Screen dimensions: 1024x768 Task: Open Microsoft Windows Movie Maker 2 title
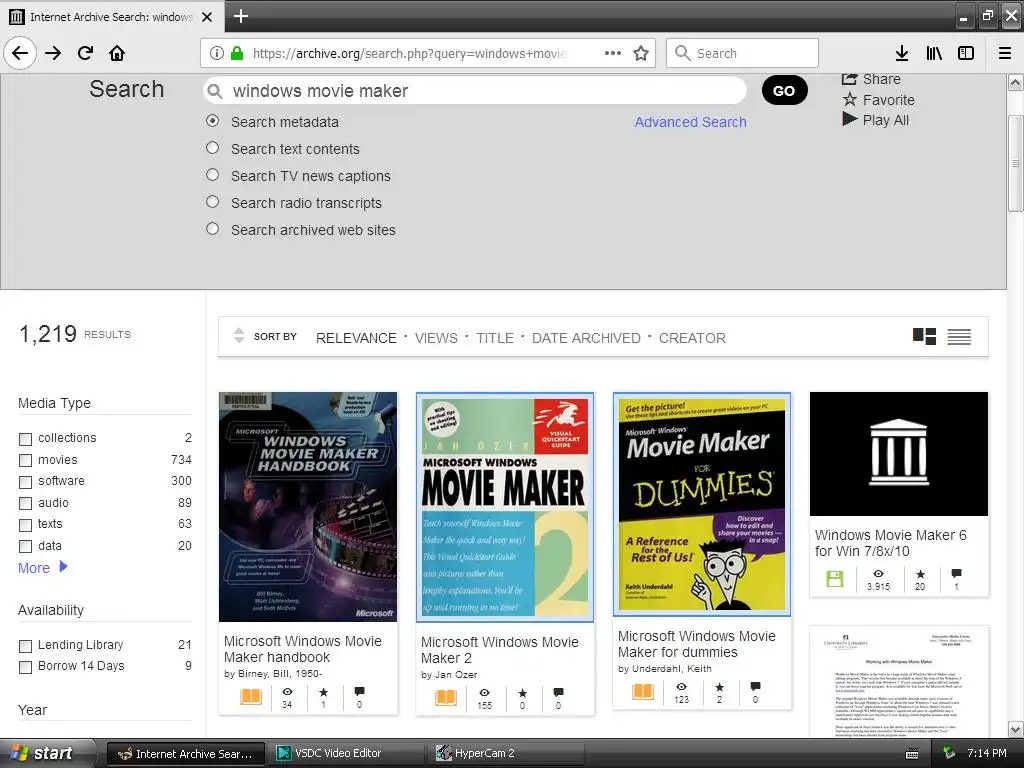click(x=500, y=650)
